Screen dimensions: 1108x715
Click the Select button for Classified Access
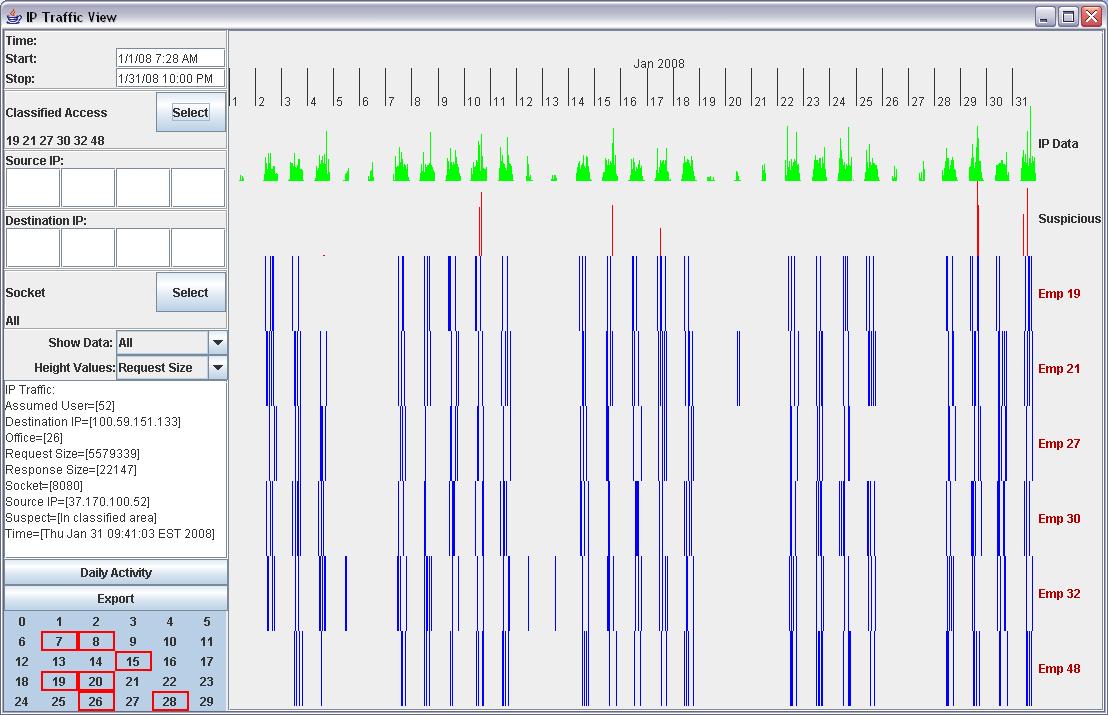[x=190, y=112]
